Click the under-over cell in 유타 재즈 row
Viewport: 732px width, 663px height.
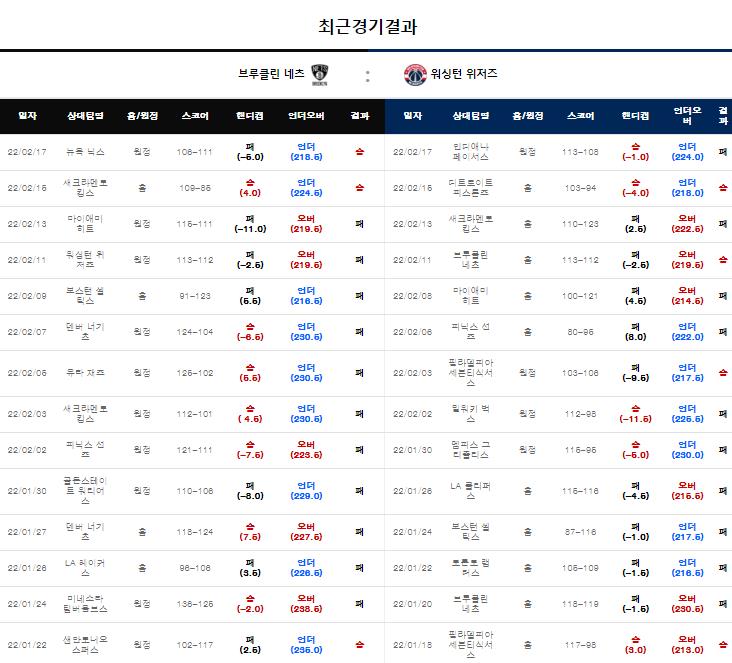coord(306,373)
